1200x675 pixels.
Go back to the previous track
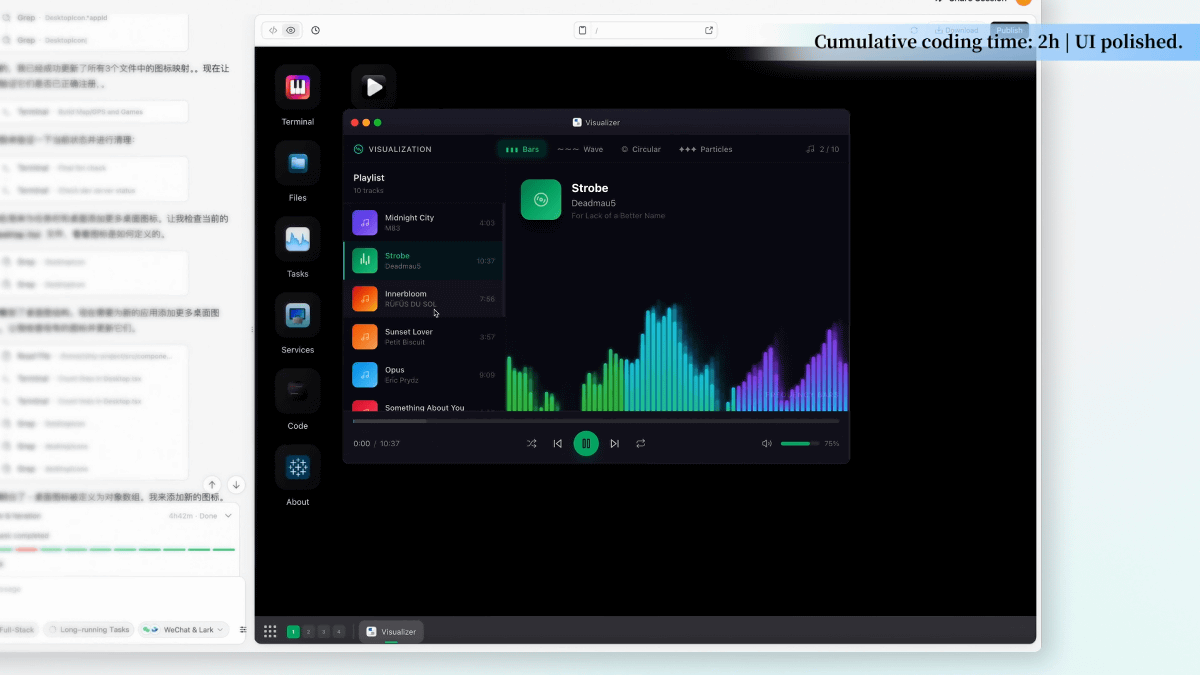pyautogui.click(x=558, y=443)
